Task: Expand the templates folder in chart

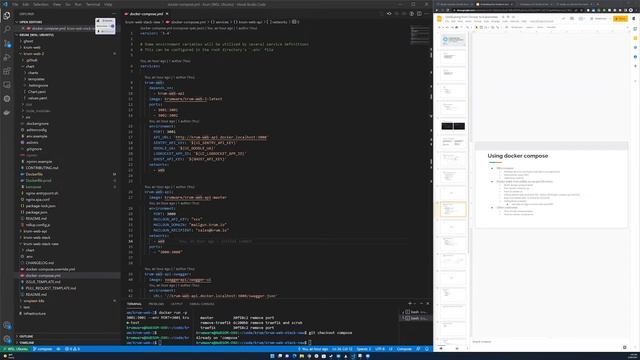Action: pyautogui.click(x=36, y=79)
